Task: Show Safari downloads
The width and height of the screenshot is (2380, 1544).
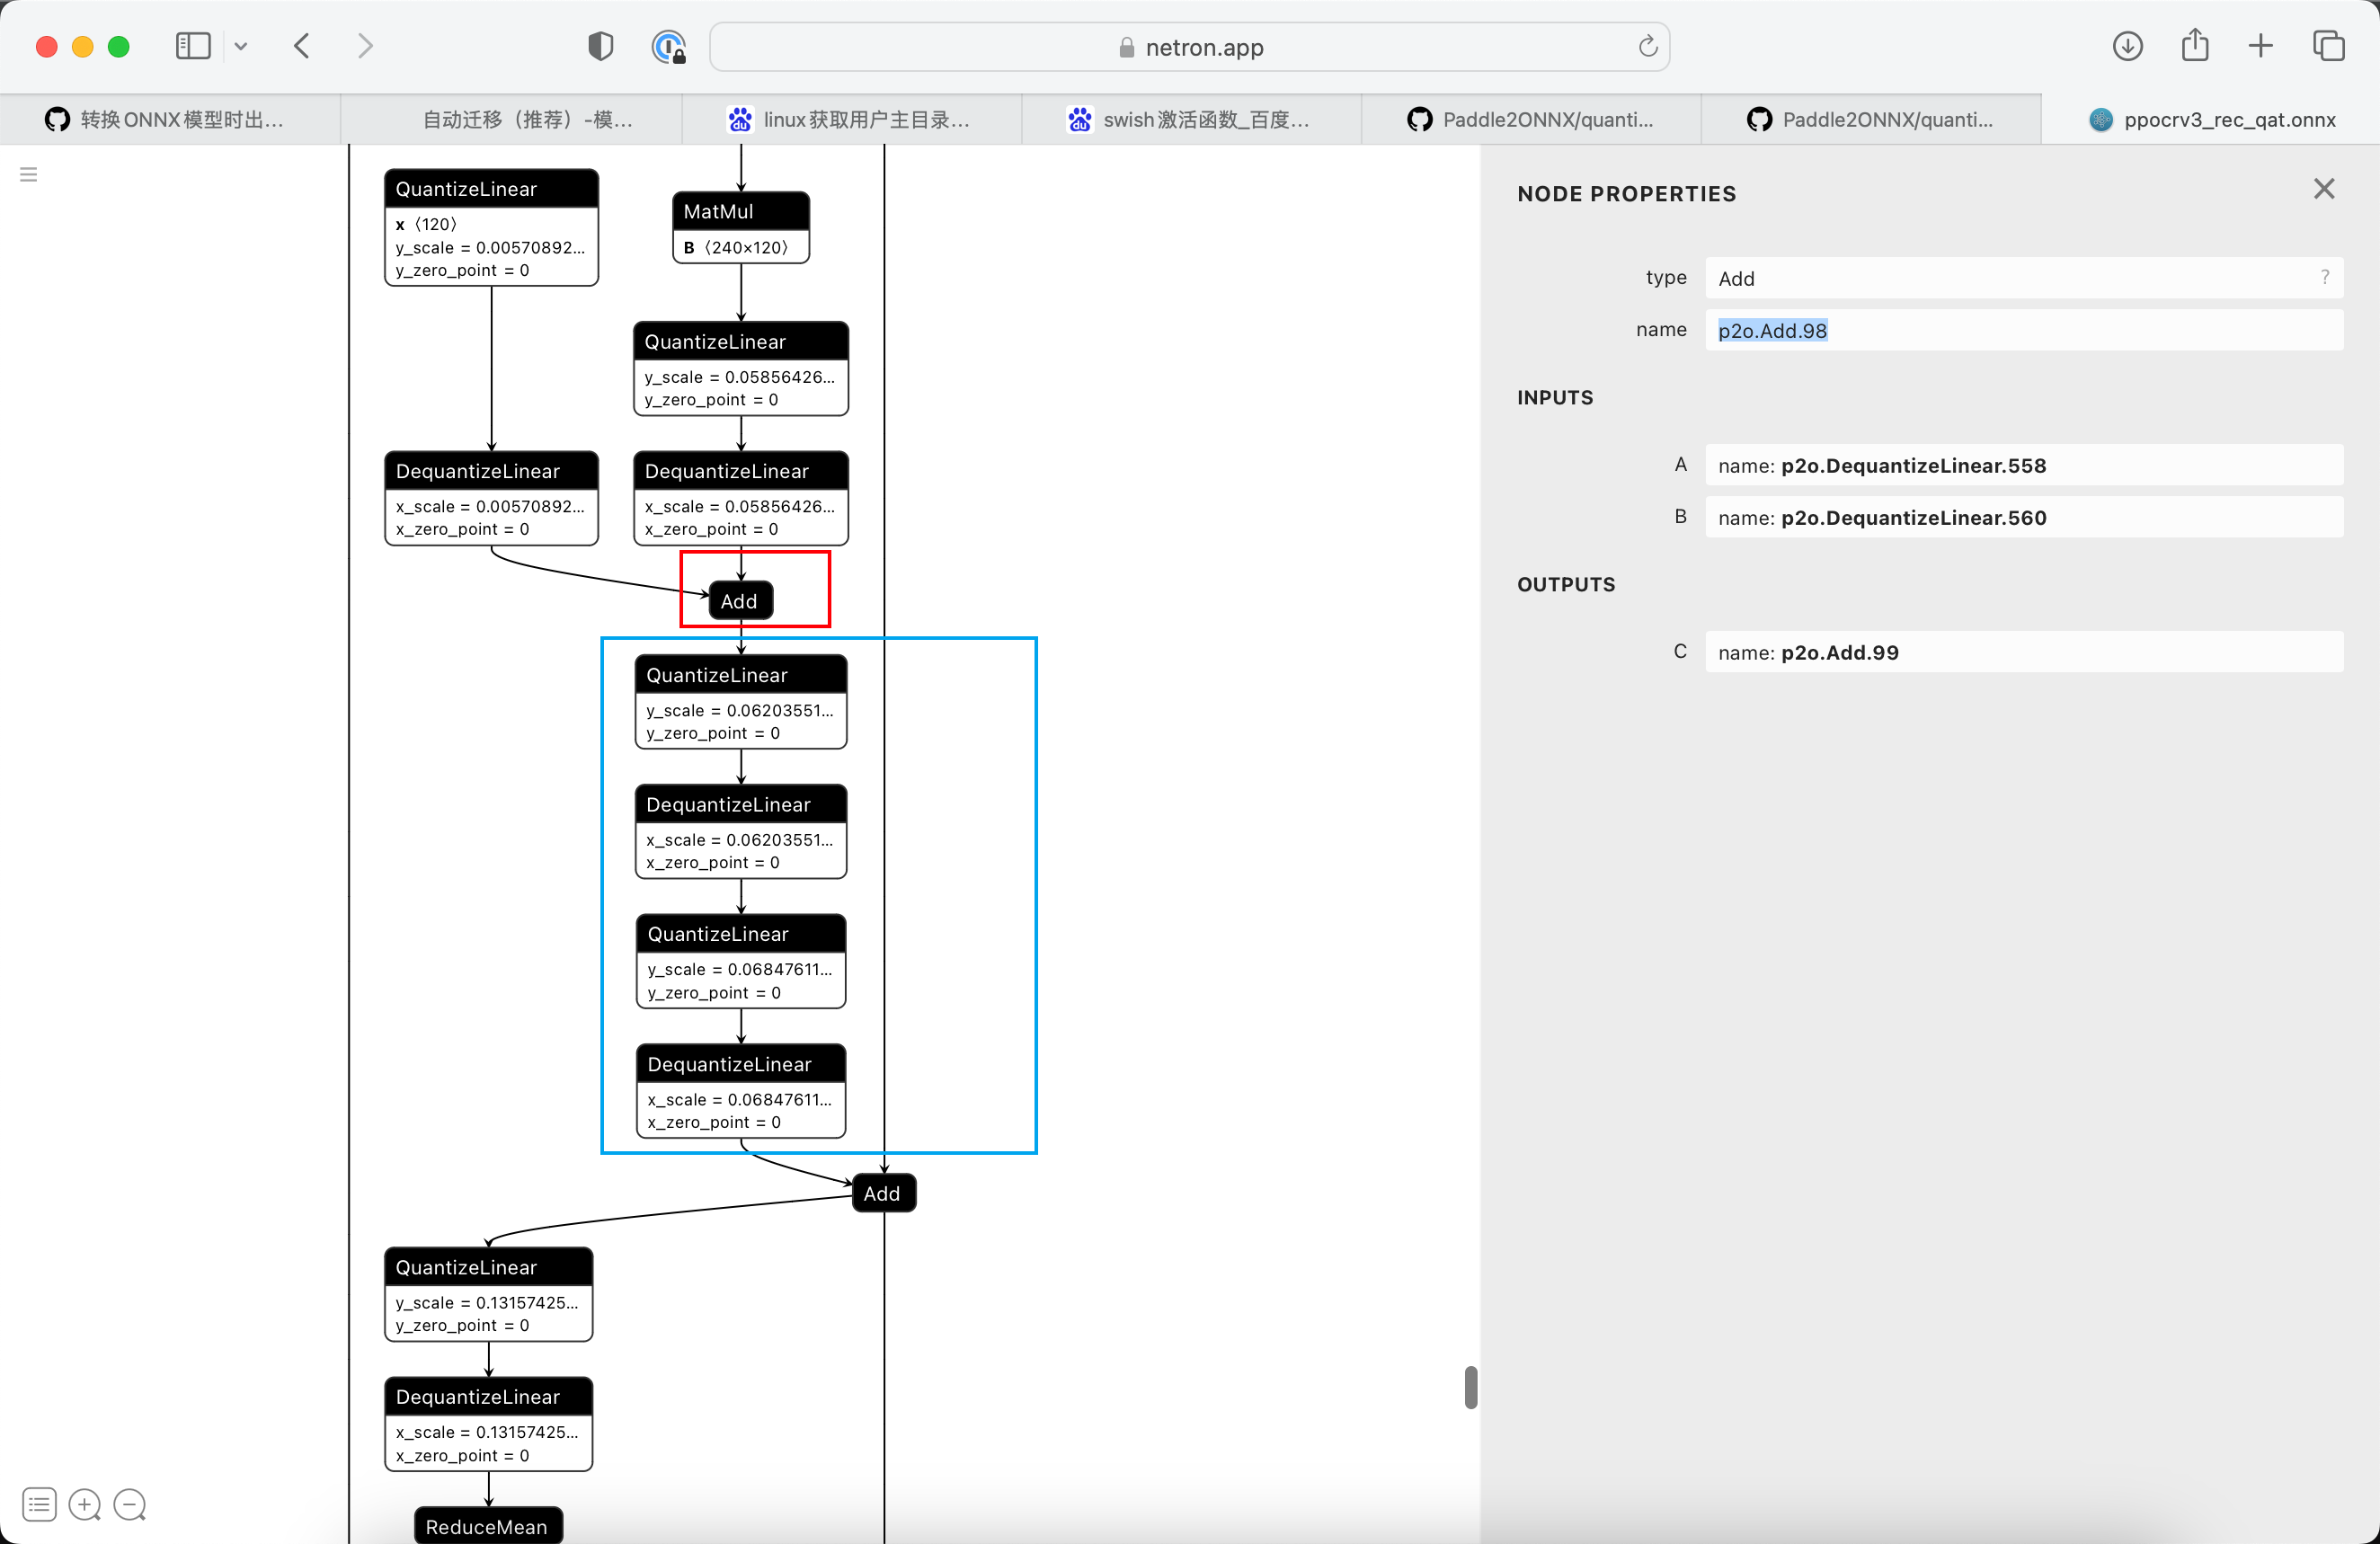Action: pos(2128,46)
